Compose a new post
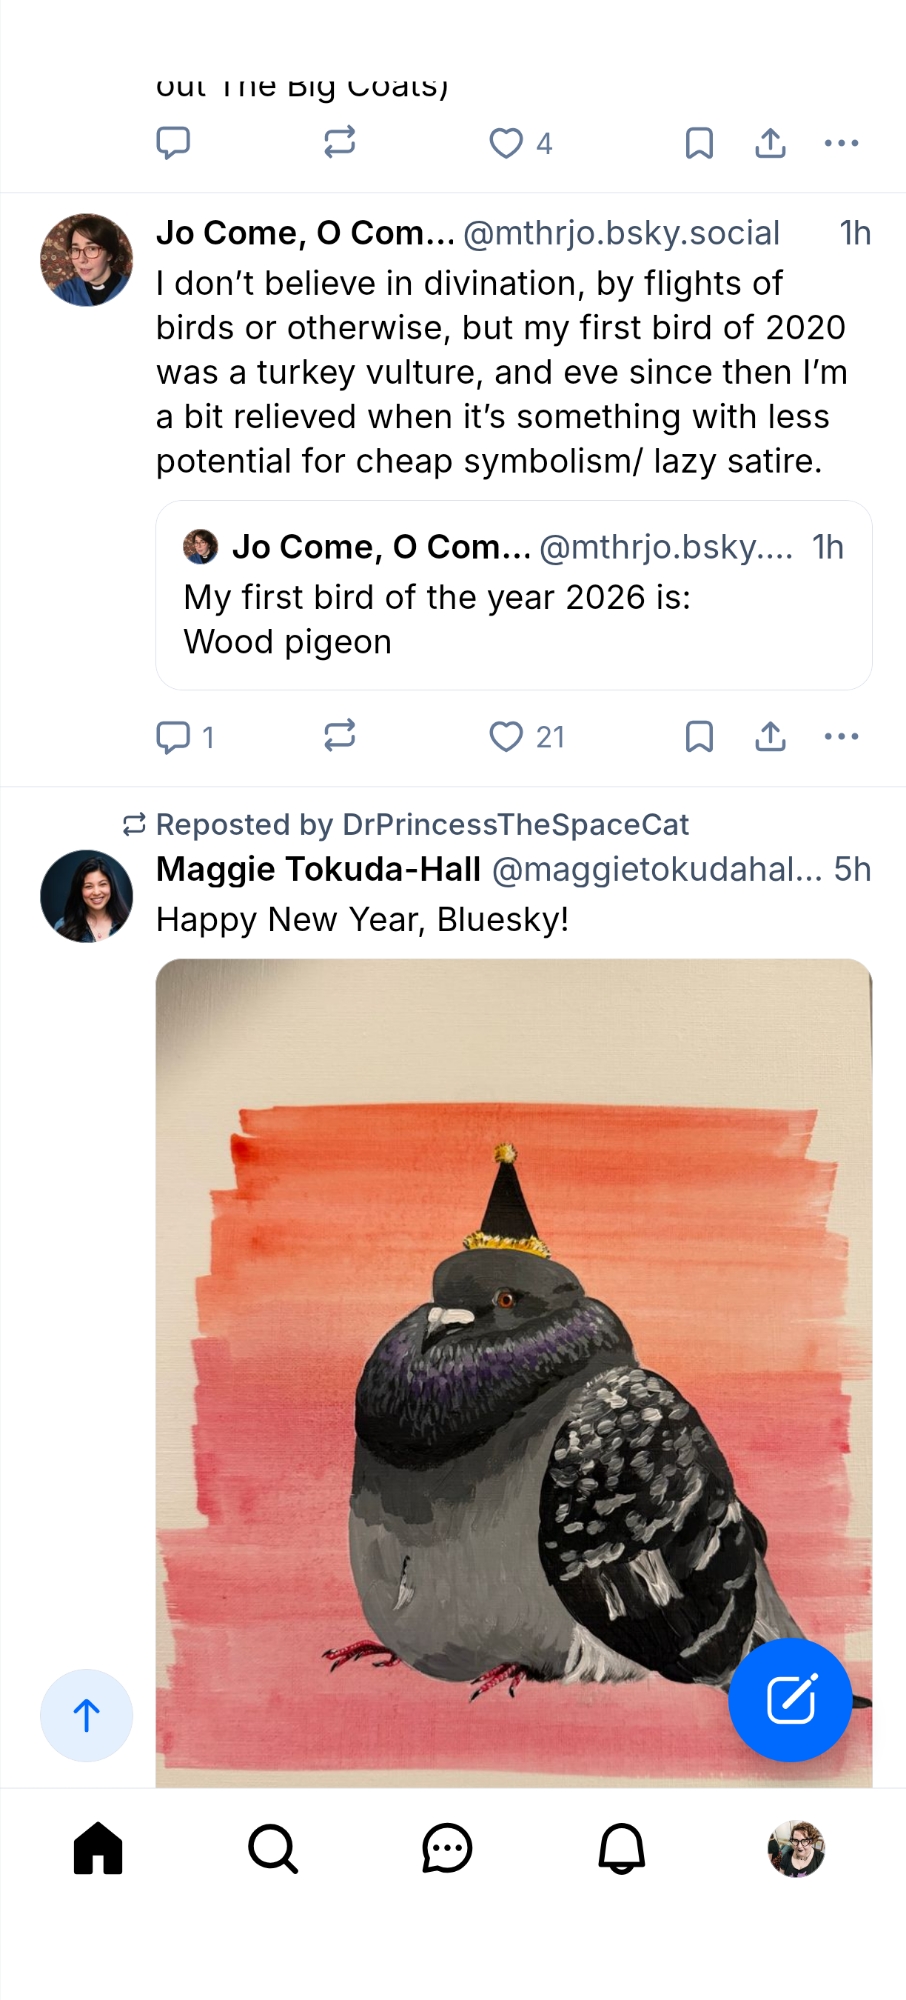The width and height of the screenshot is (906, 2000). [790, 1700]
